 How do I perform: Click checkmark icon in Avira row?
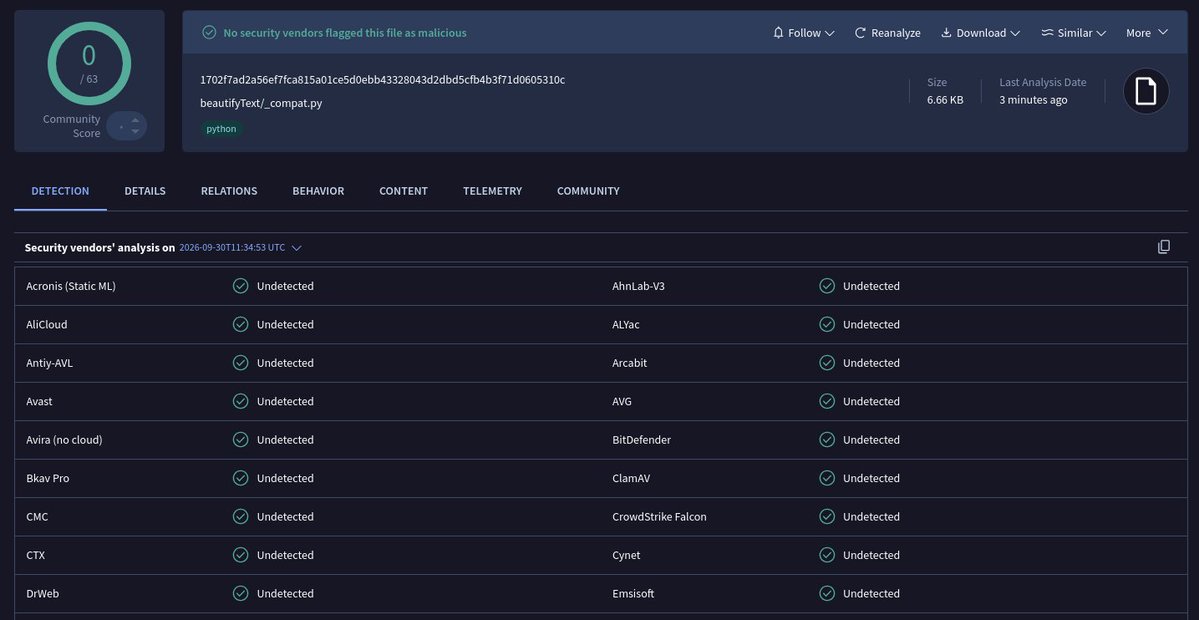tap(240, 440)
